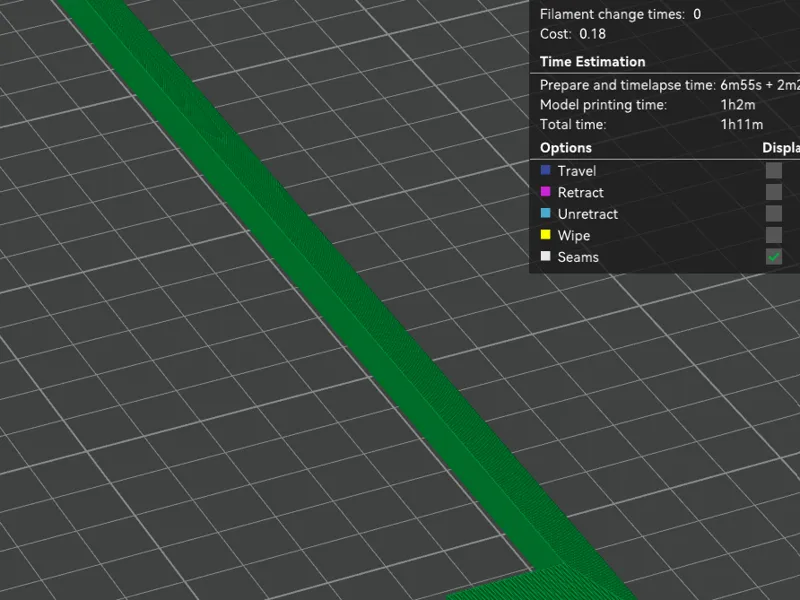This screenshot has height=600, width=800.
Task: Select the Seams option label
Action: [x=578, y=257]
